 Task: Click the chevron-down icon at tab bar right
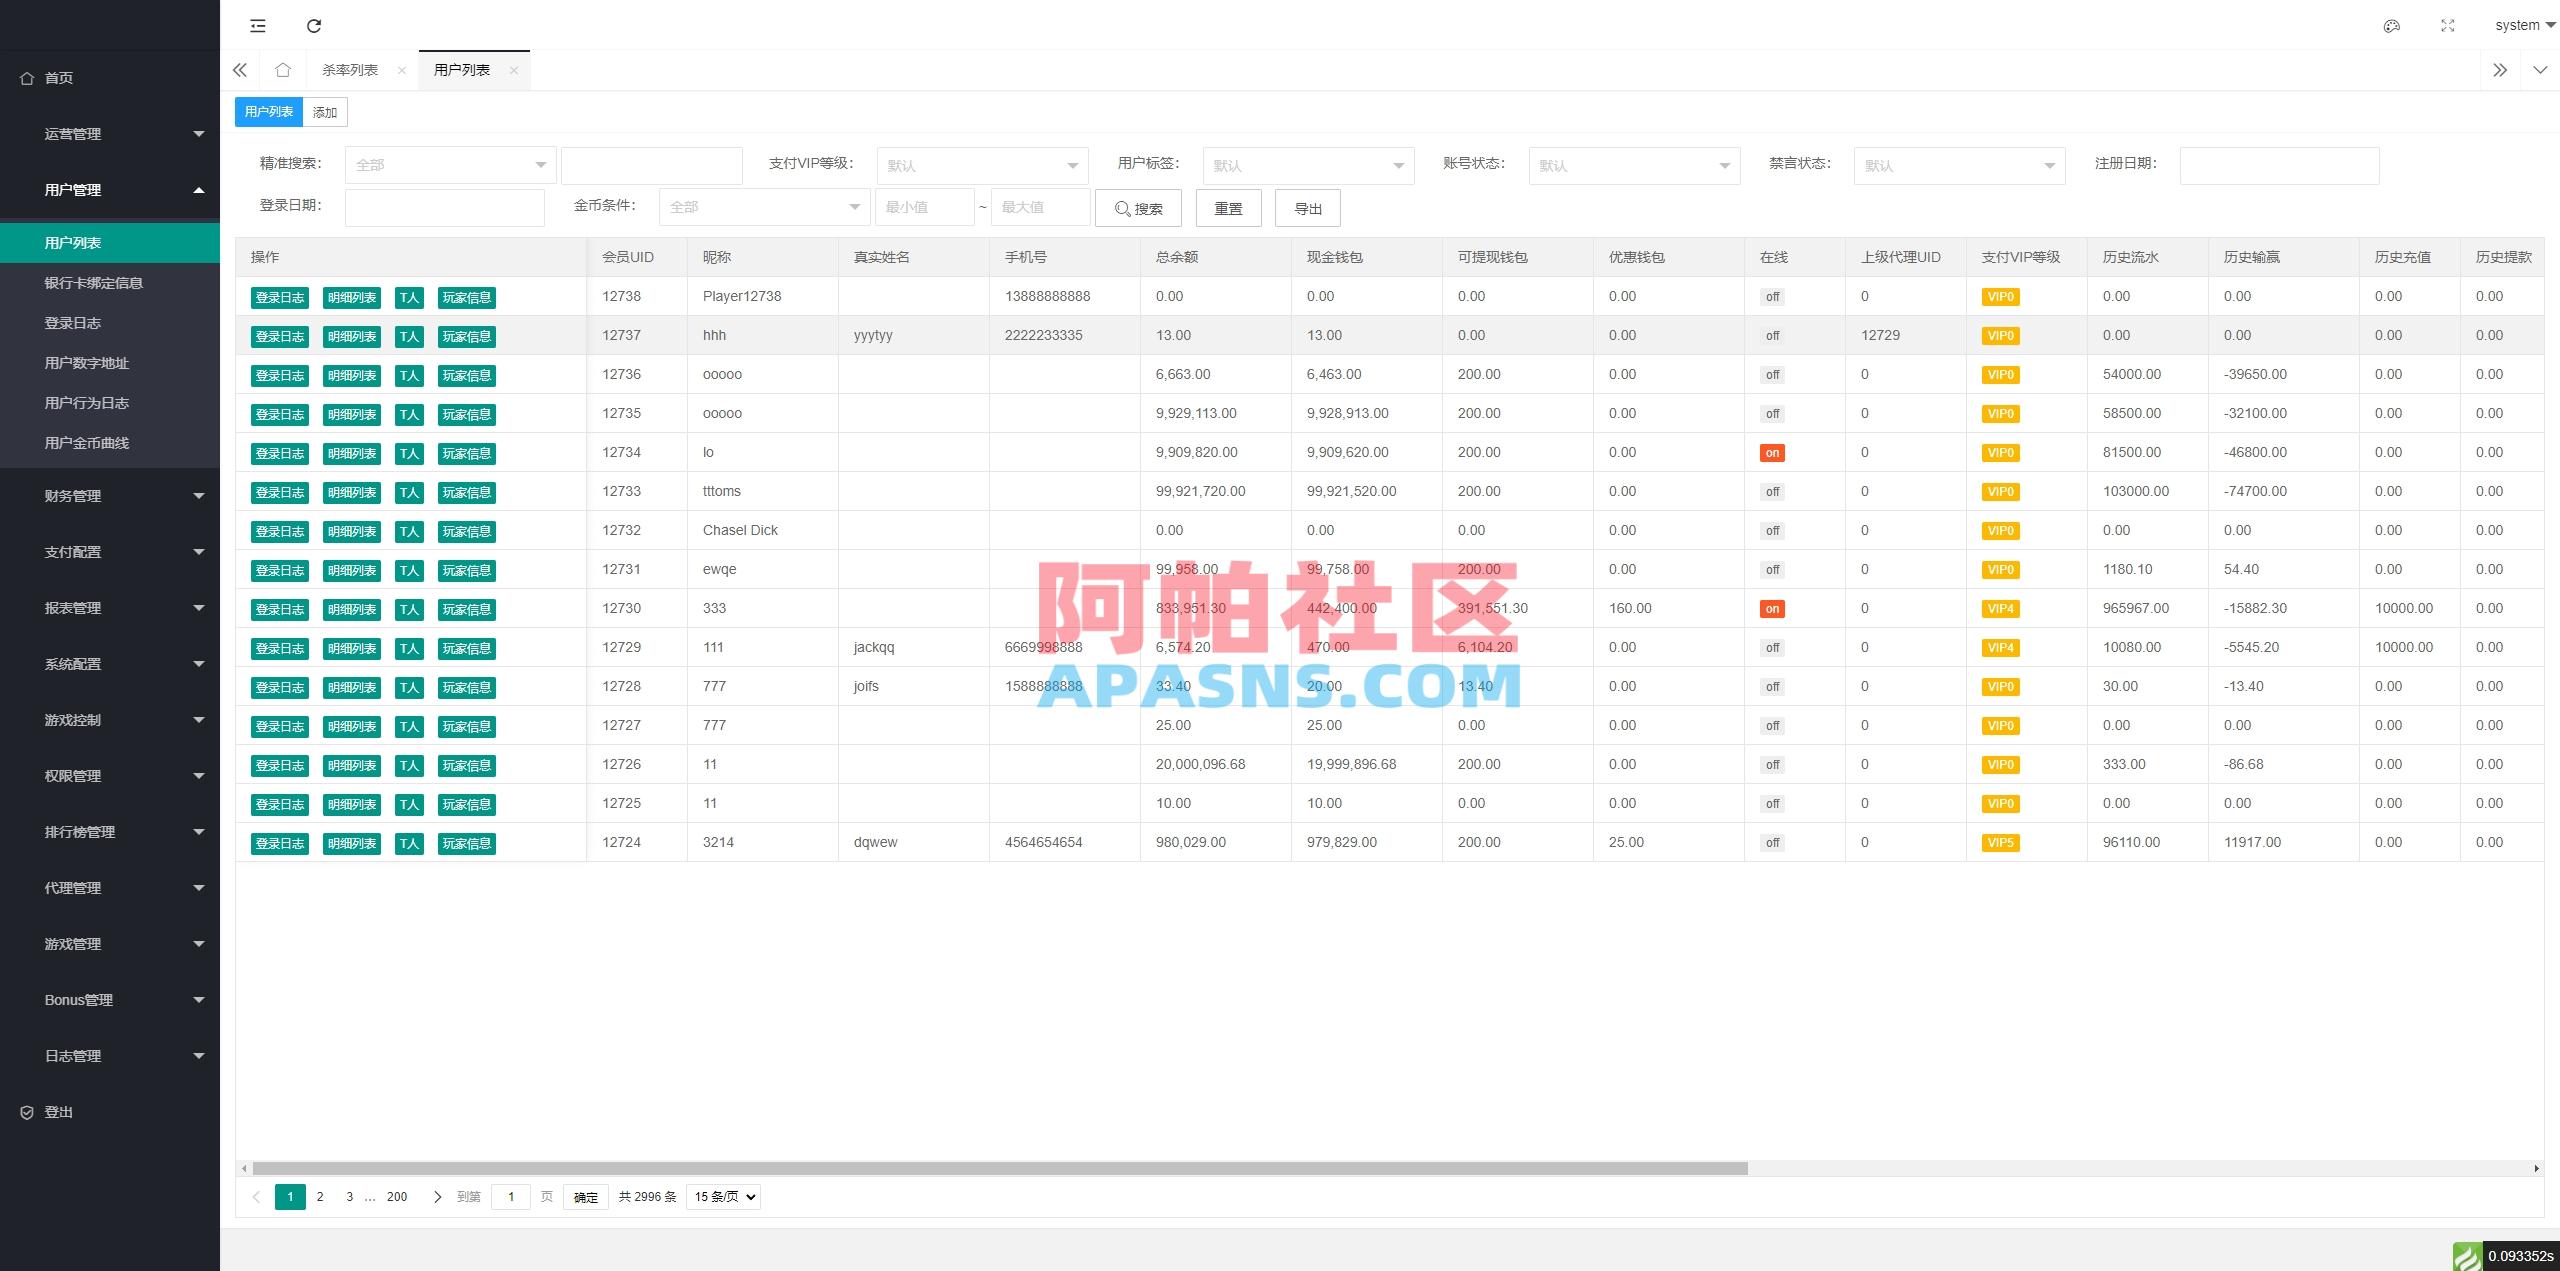(2540, 70)
